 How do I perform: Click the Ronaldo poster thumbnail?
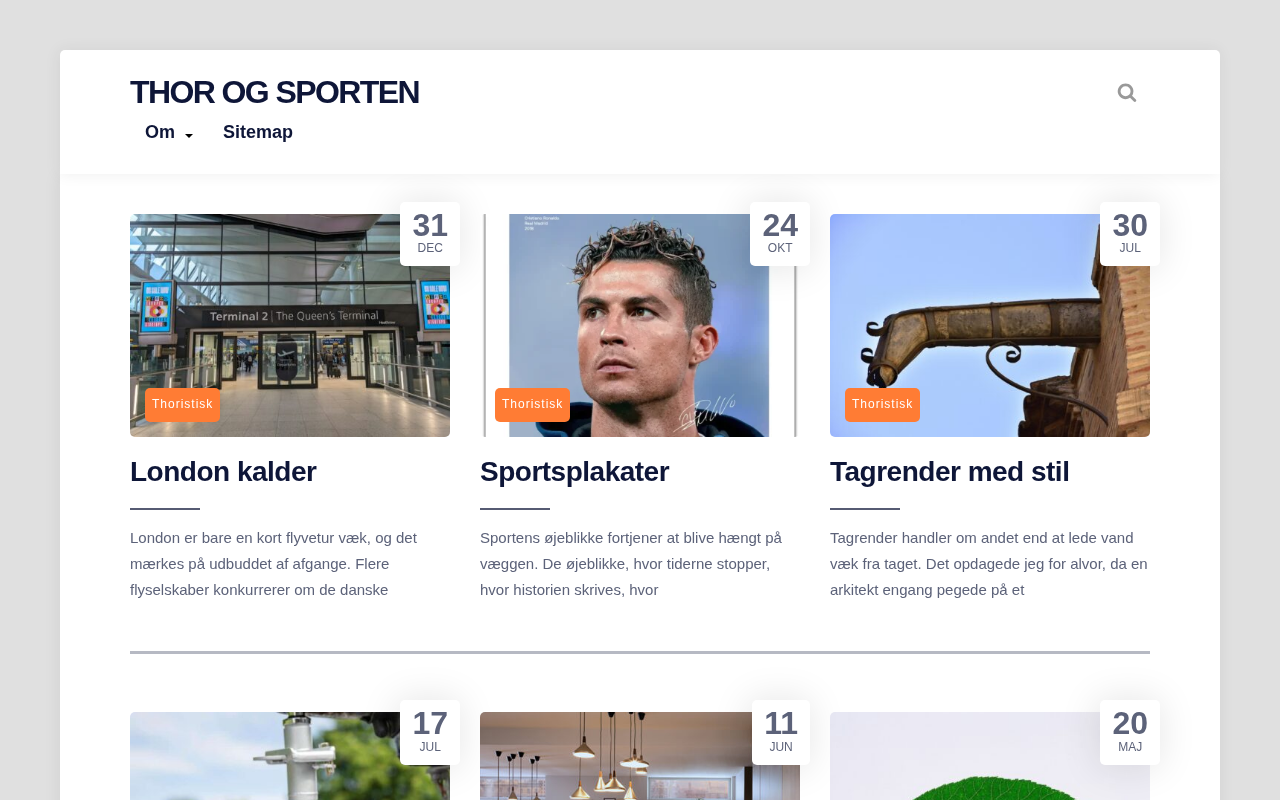640,325
